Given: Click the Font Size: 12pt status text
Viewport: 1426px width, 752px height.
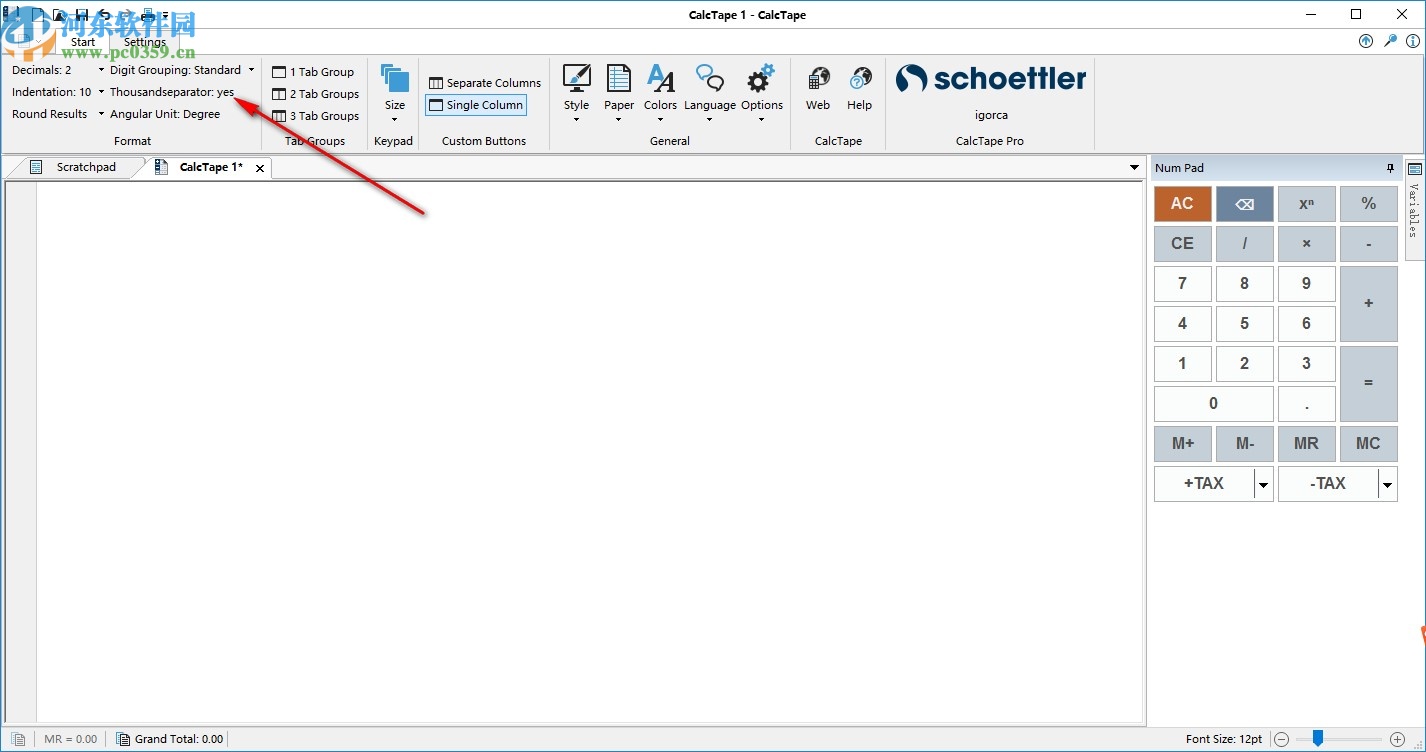Looking at the screenshot, I should pos(1224,739).
